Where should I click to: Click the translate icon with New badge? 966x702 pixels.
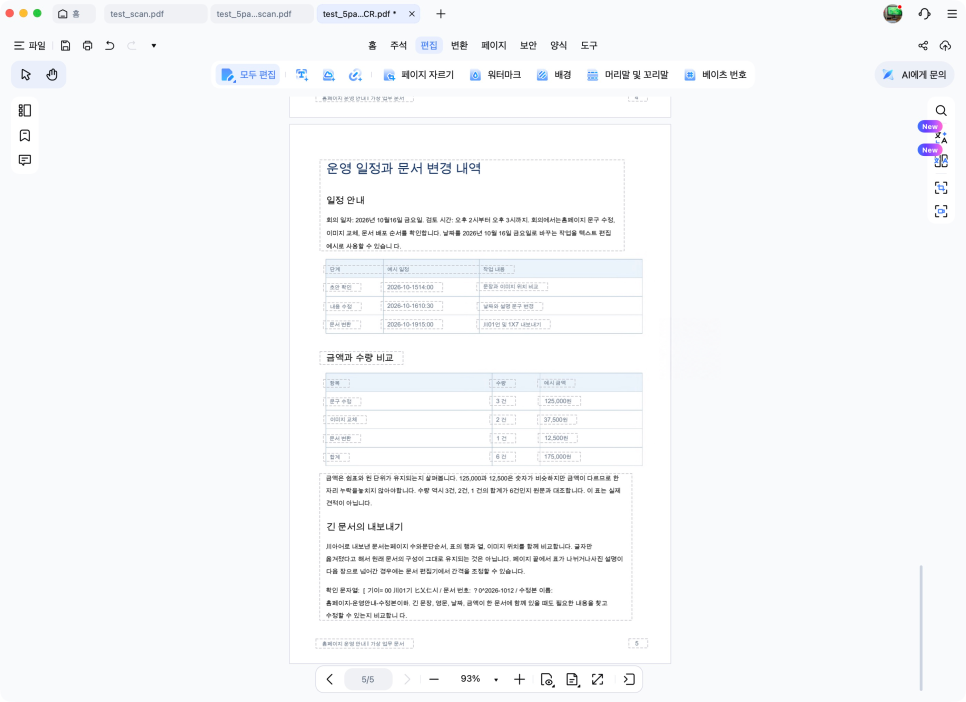click(x=940, y=136)
